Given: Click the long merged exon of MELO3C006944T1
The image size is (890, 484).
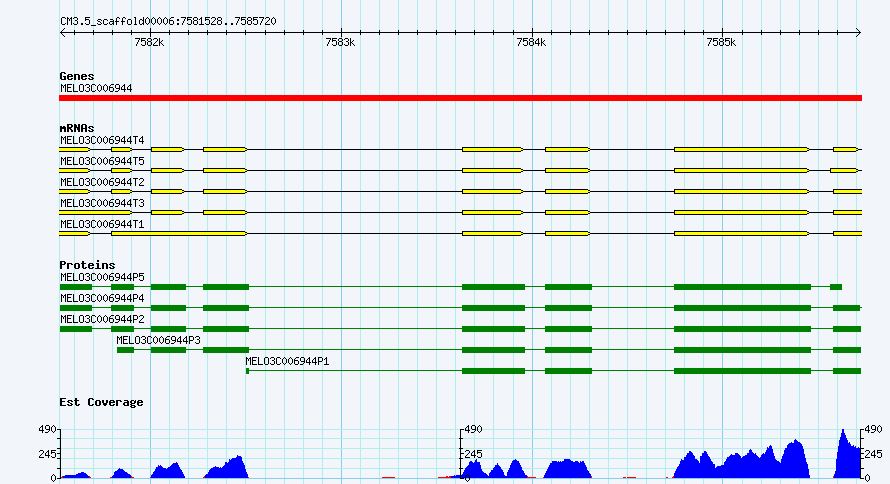Looking at the screenshot, I should coord(179,233).
